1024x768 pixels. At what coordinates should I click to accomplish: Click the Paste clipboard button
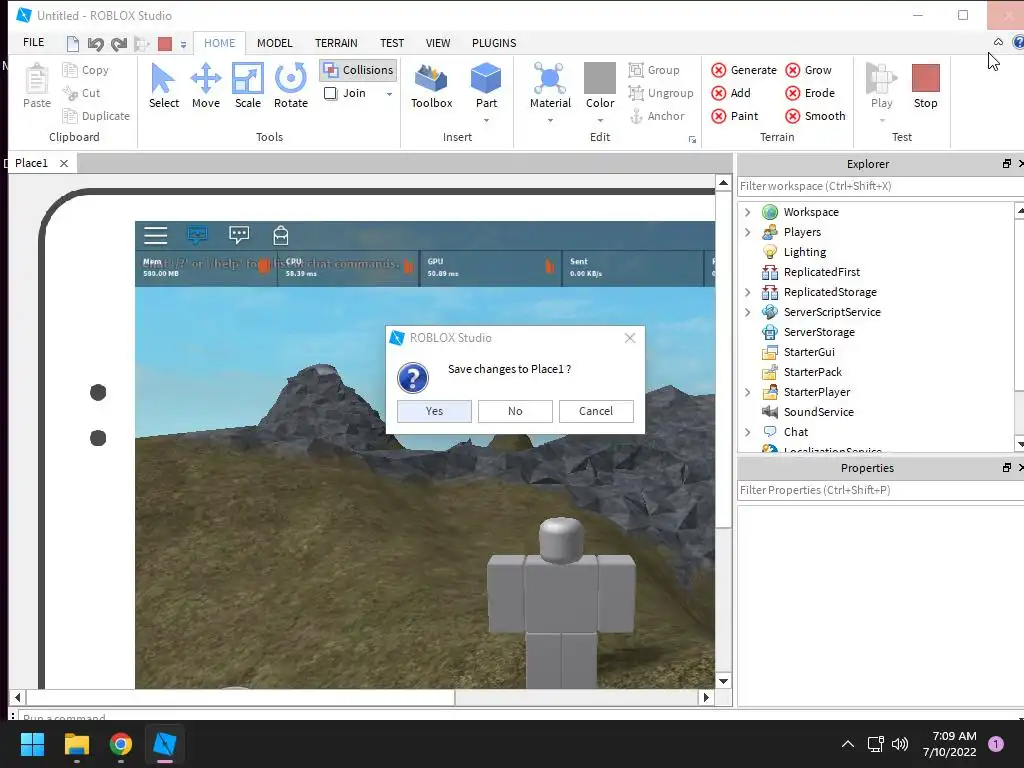37,86
